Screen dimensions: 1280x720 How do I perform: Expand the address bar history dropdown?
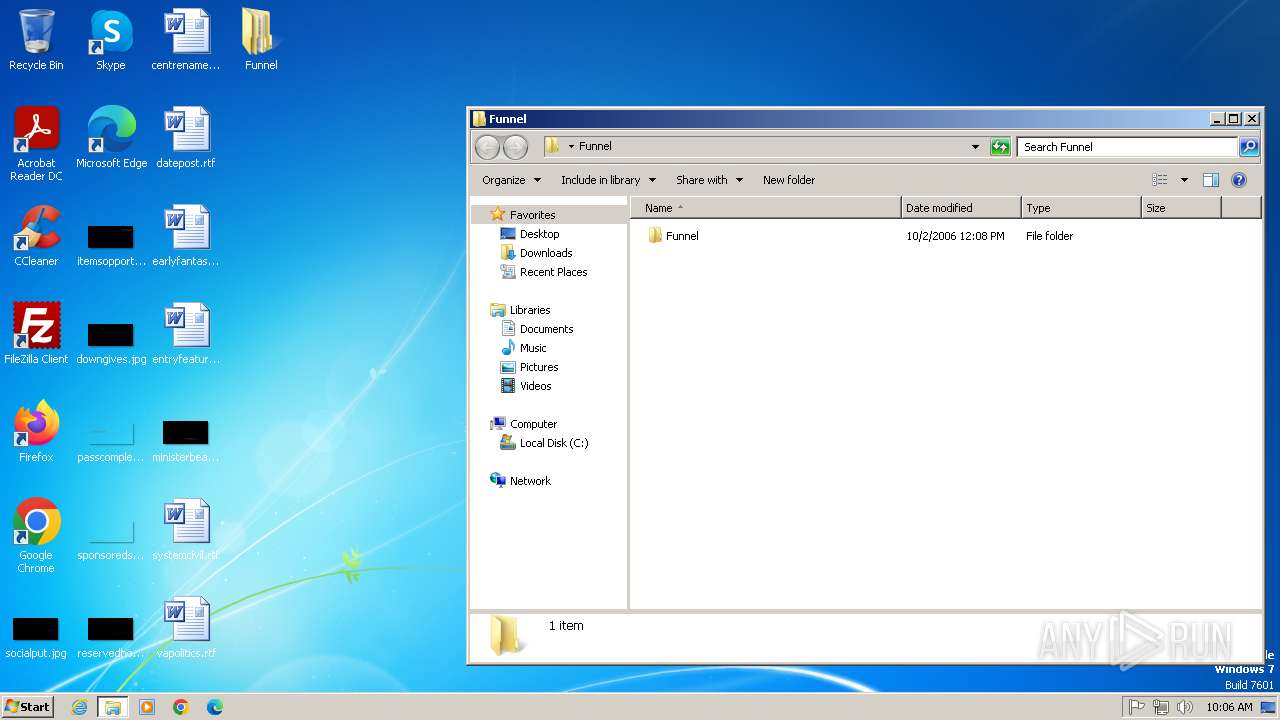point(976,147)
